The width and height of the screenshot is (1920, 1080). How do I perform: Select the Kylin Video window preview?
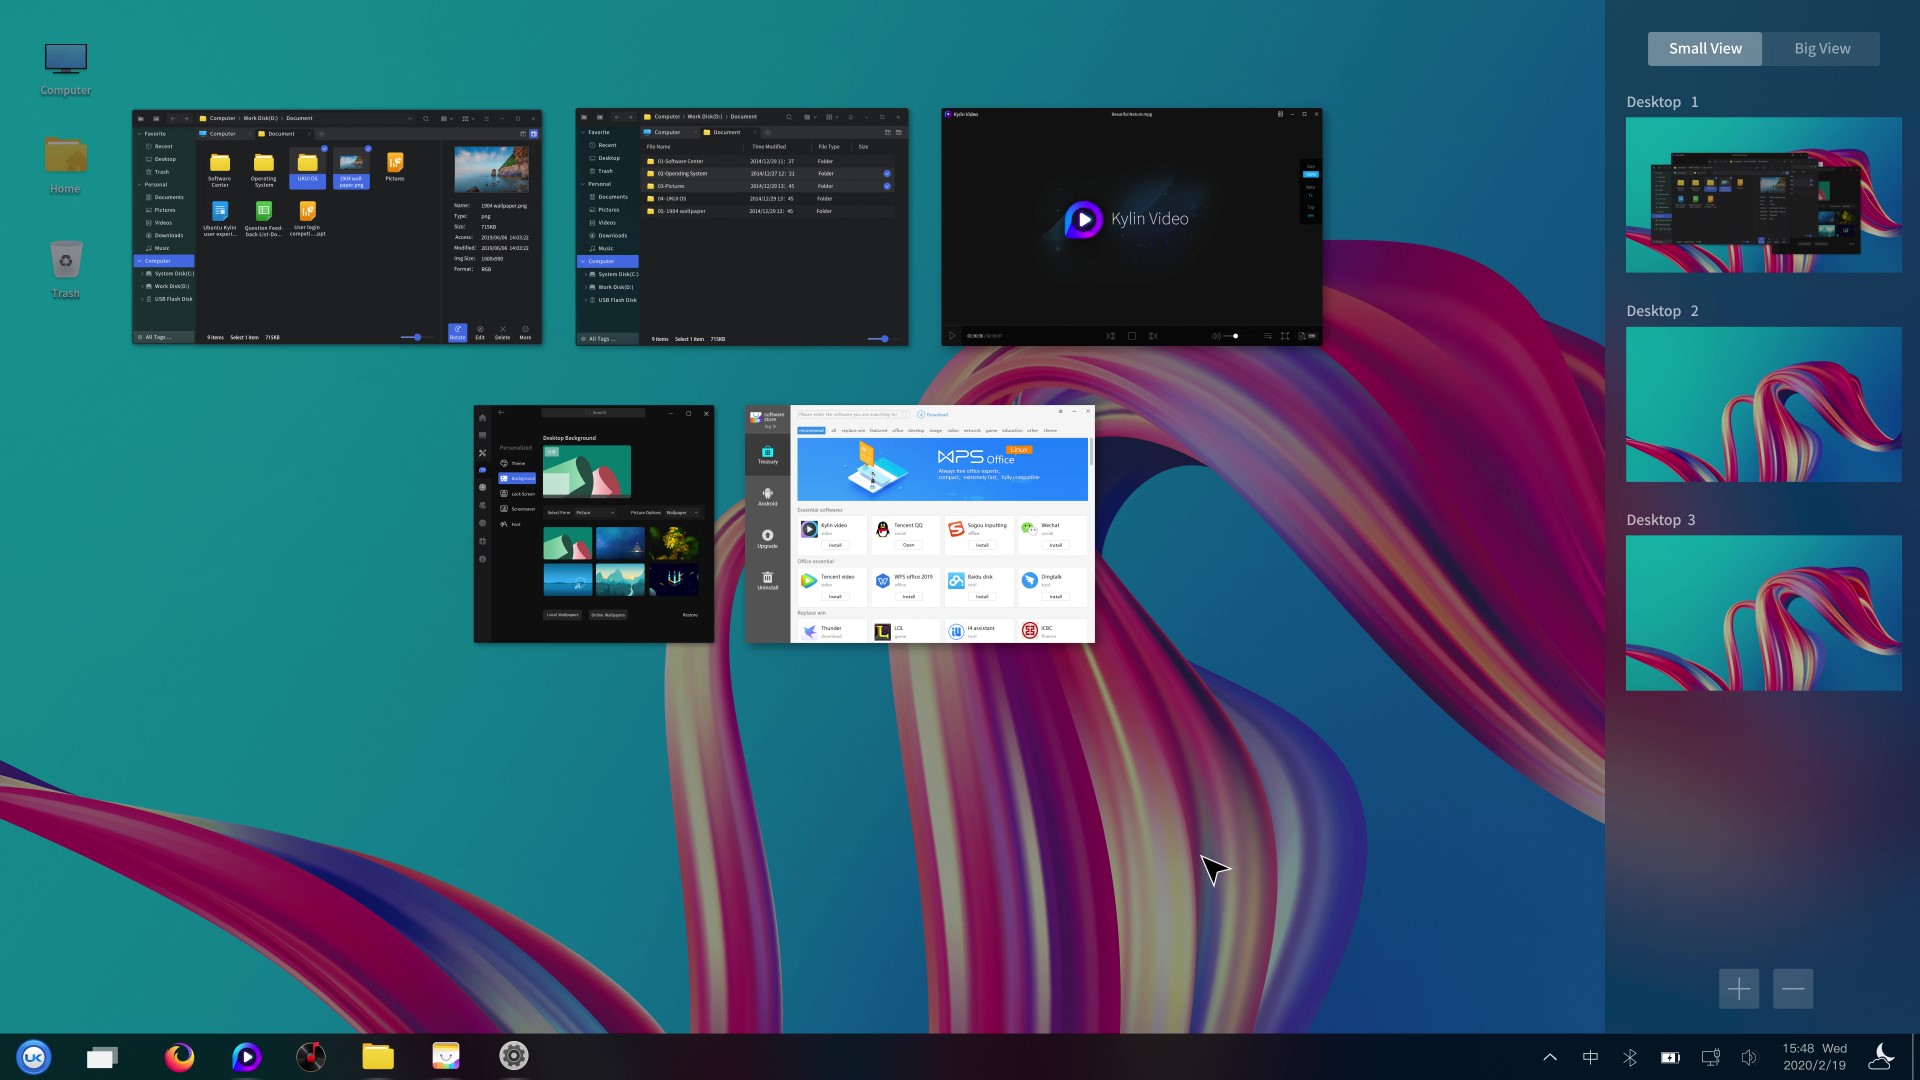pos(1131,227)
